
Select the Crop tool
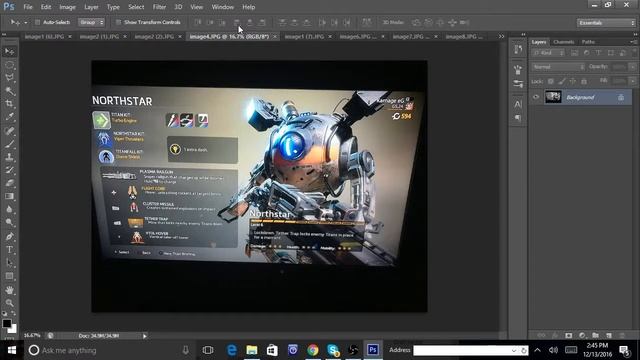9,104
